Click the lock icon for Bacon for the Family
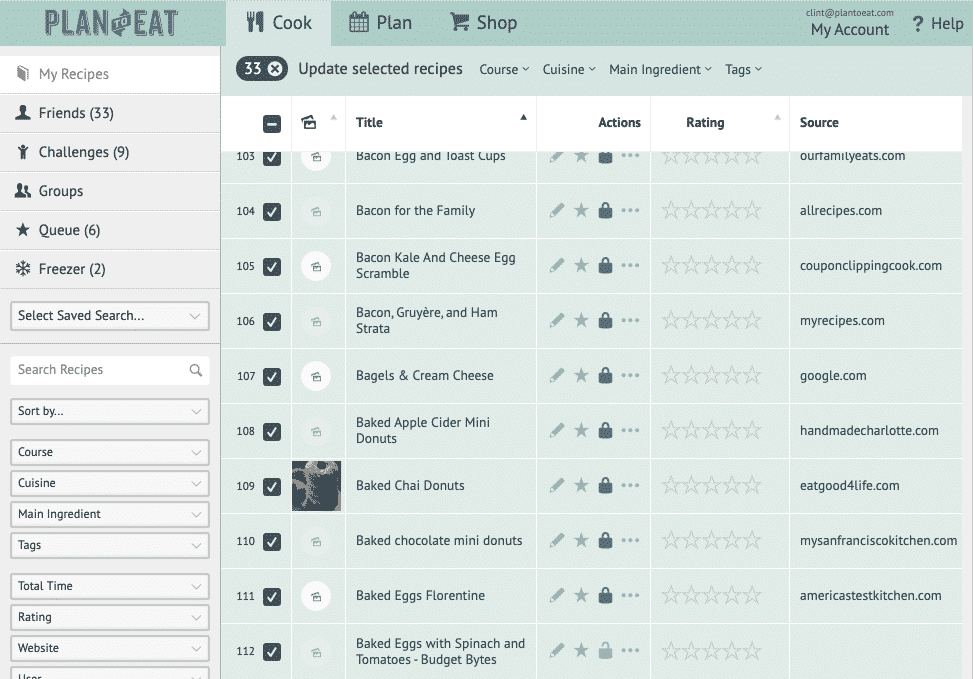 [x=605, y=211]
